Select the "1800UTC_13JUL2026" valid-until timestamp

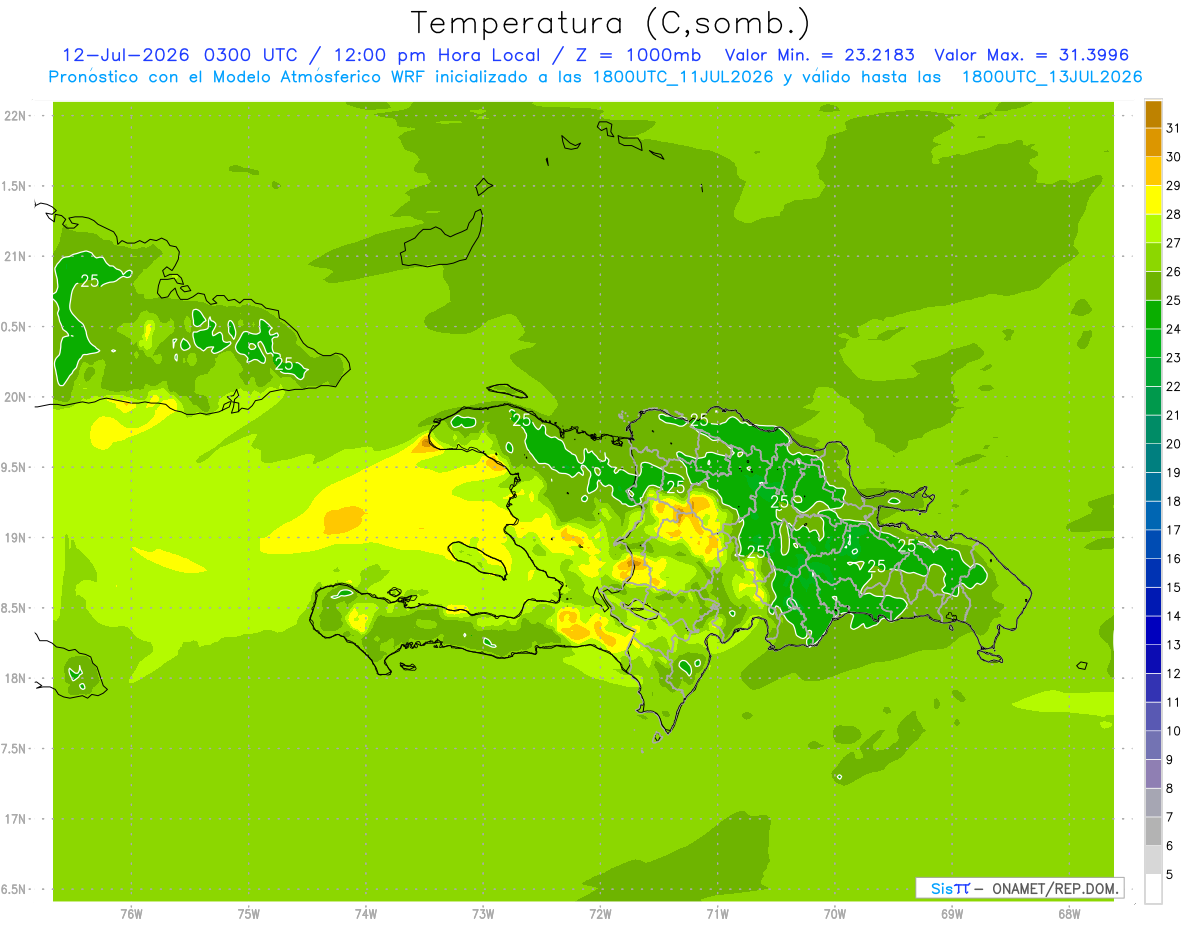pos(1052,77)
